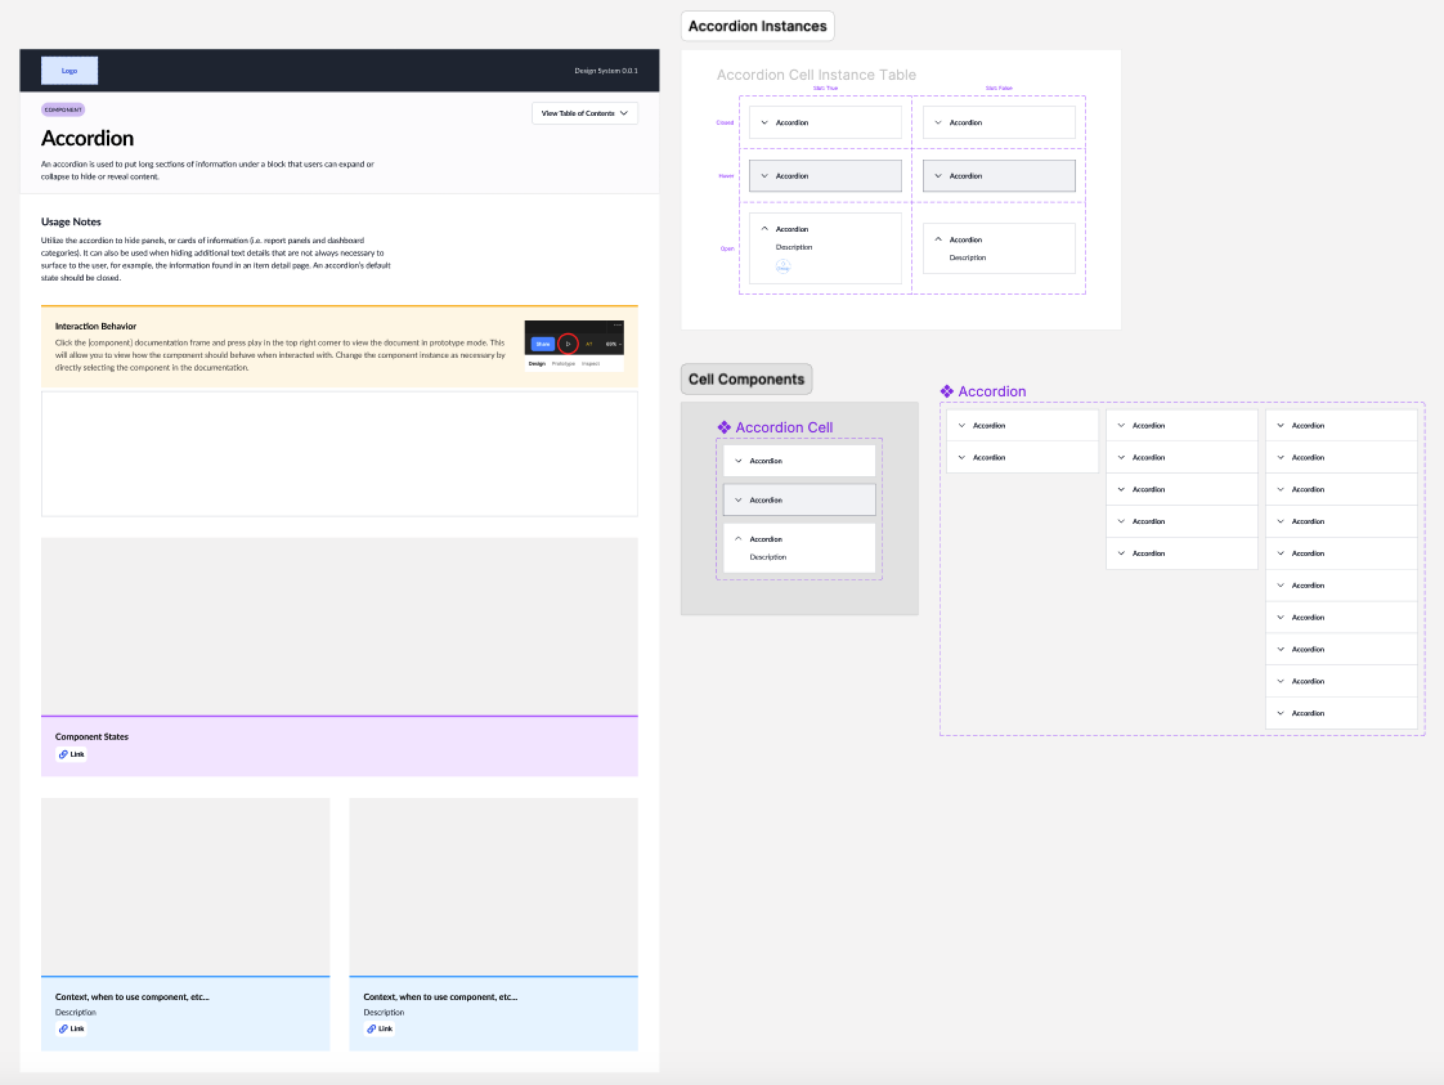Click the yellow A? icon in the dark toolbar image
Image resolution: width=1444 pixels, height=1085 pixels.
589,344
